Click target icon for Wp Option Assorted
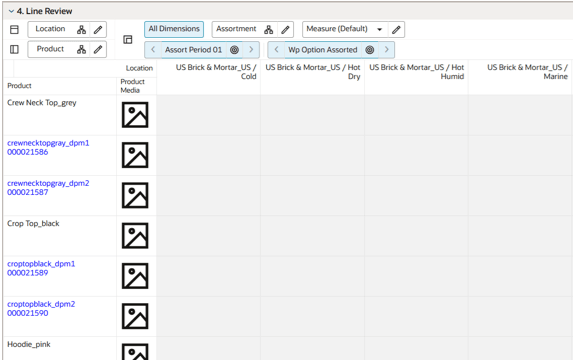Screen dimensions: 573x362 click(370, 50)
